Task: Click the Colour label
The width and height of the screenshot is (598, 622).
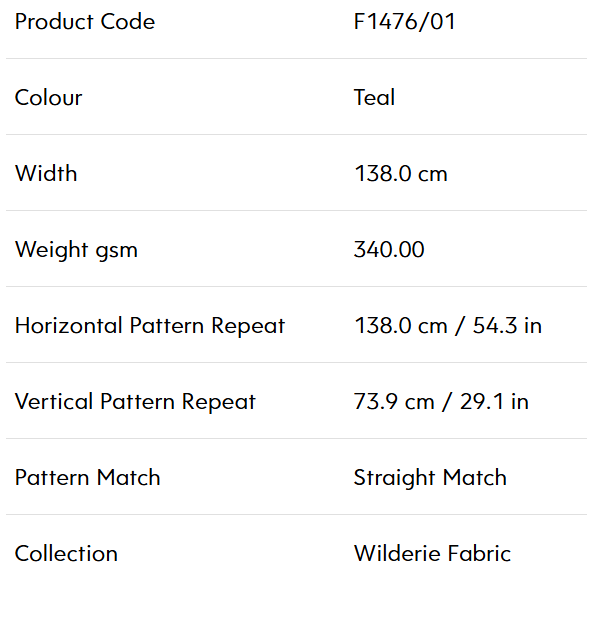Action: (x=48, y=98)
